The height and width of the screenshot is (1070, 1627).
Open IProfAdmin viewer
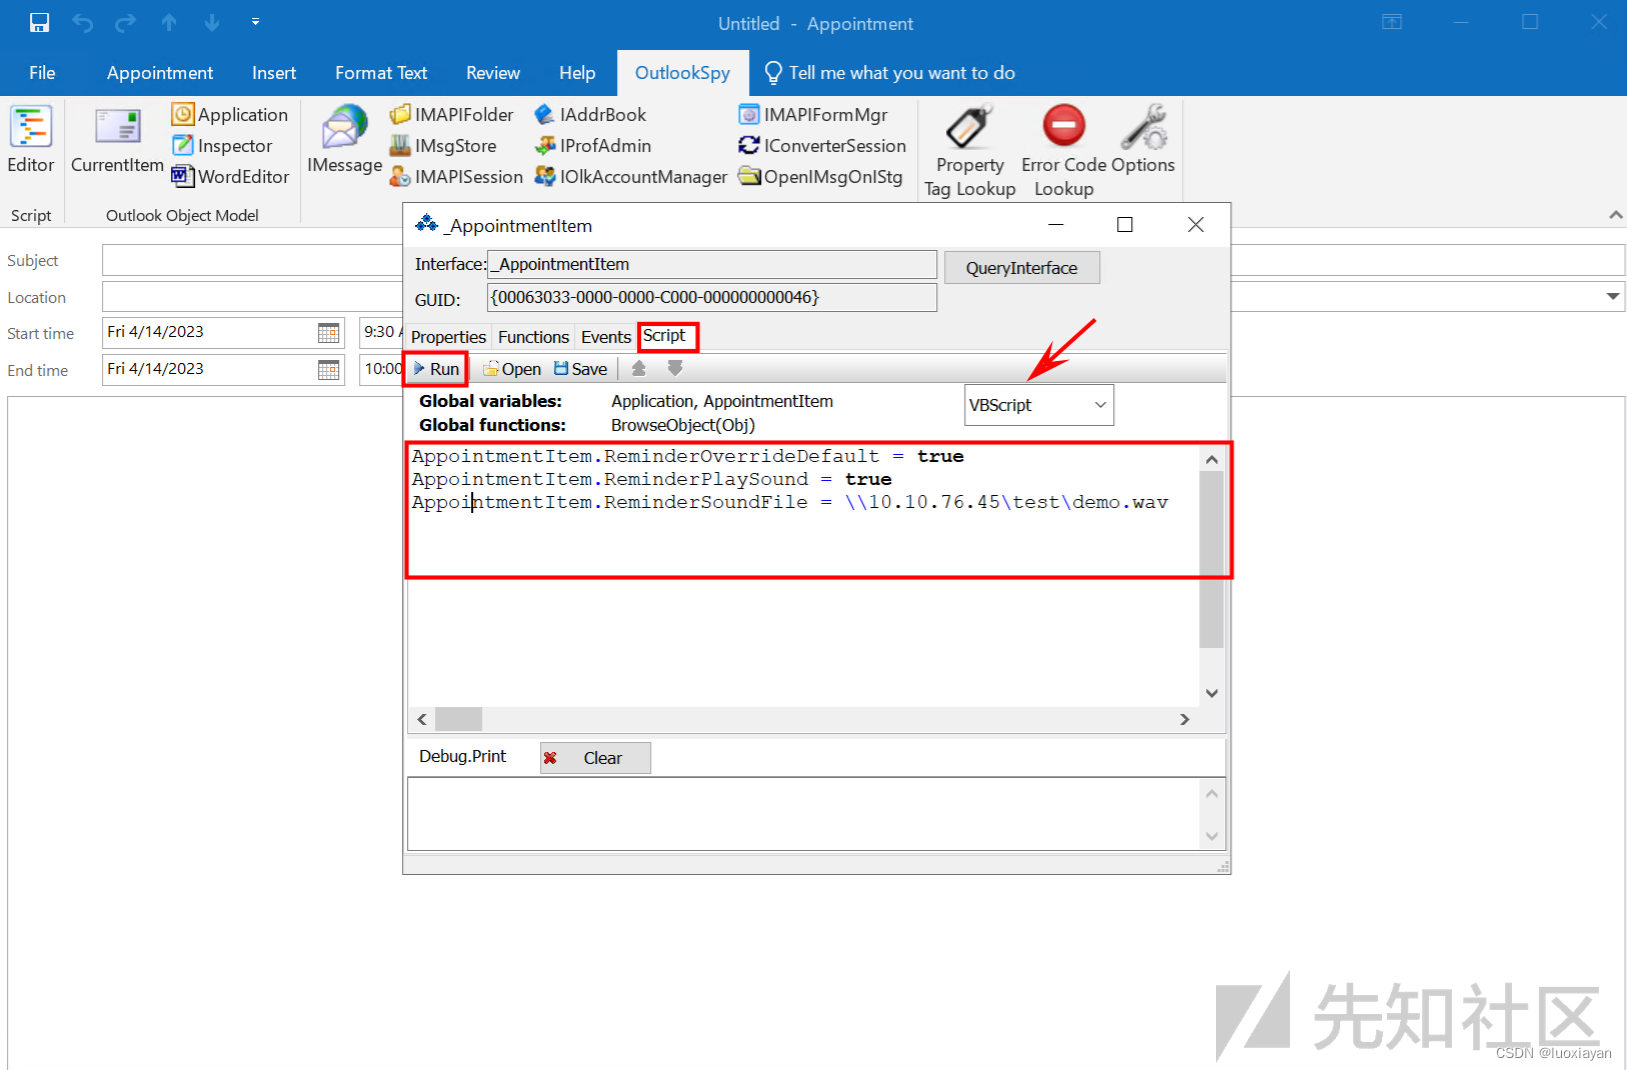tap(593, 145)
